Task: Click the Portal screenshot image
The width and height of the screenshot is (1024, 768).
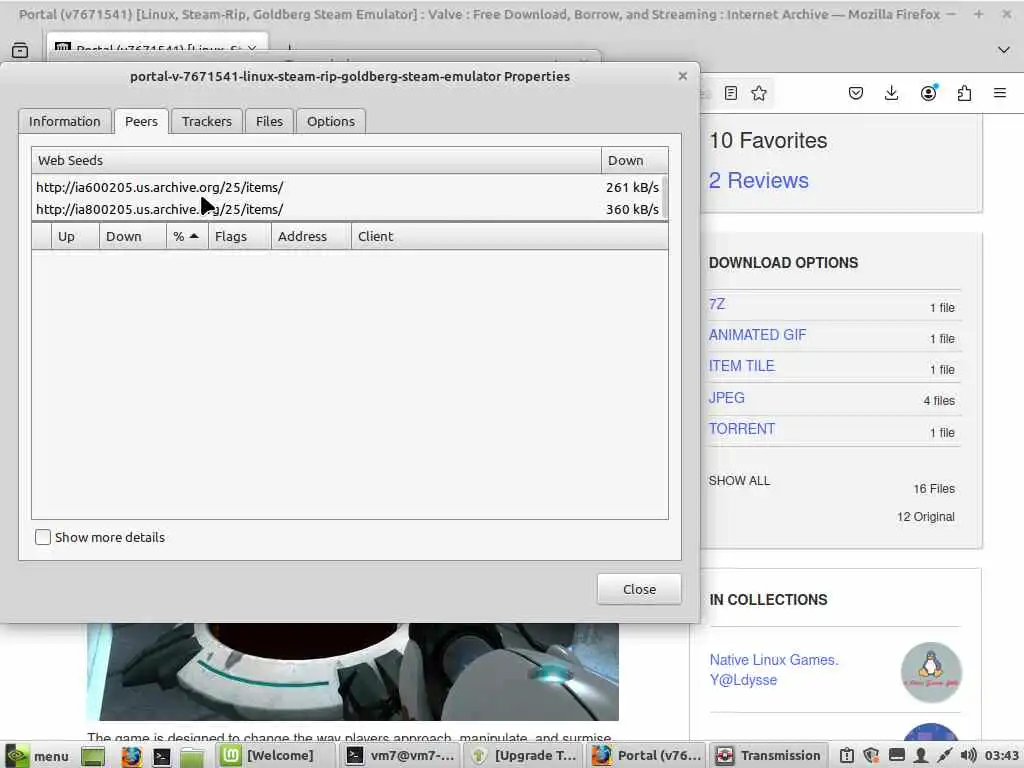Action: (x=353, y=671)
